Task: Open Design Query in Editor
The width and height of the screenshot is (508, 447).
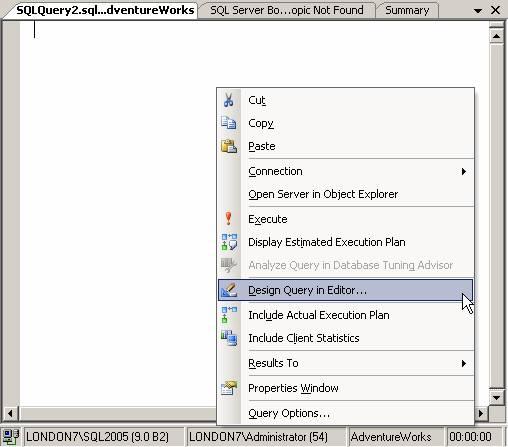Action: click(345, 290)
